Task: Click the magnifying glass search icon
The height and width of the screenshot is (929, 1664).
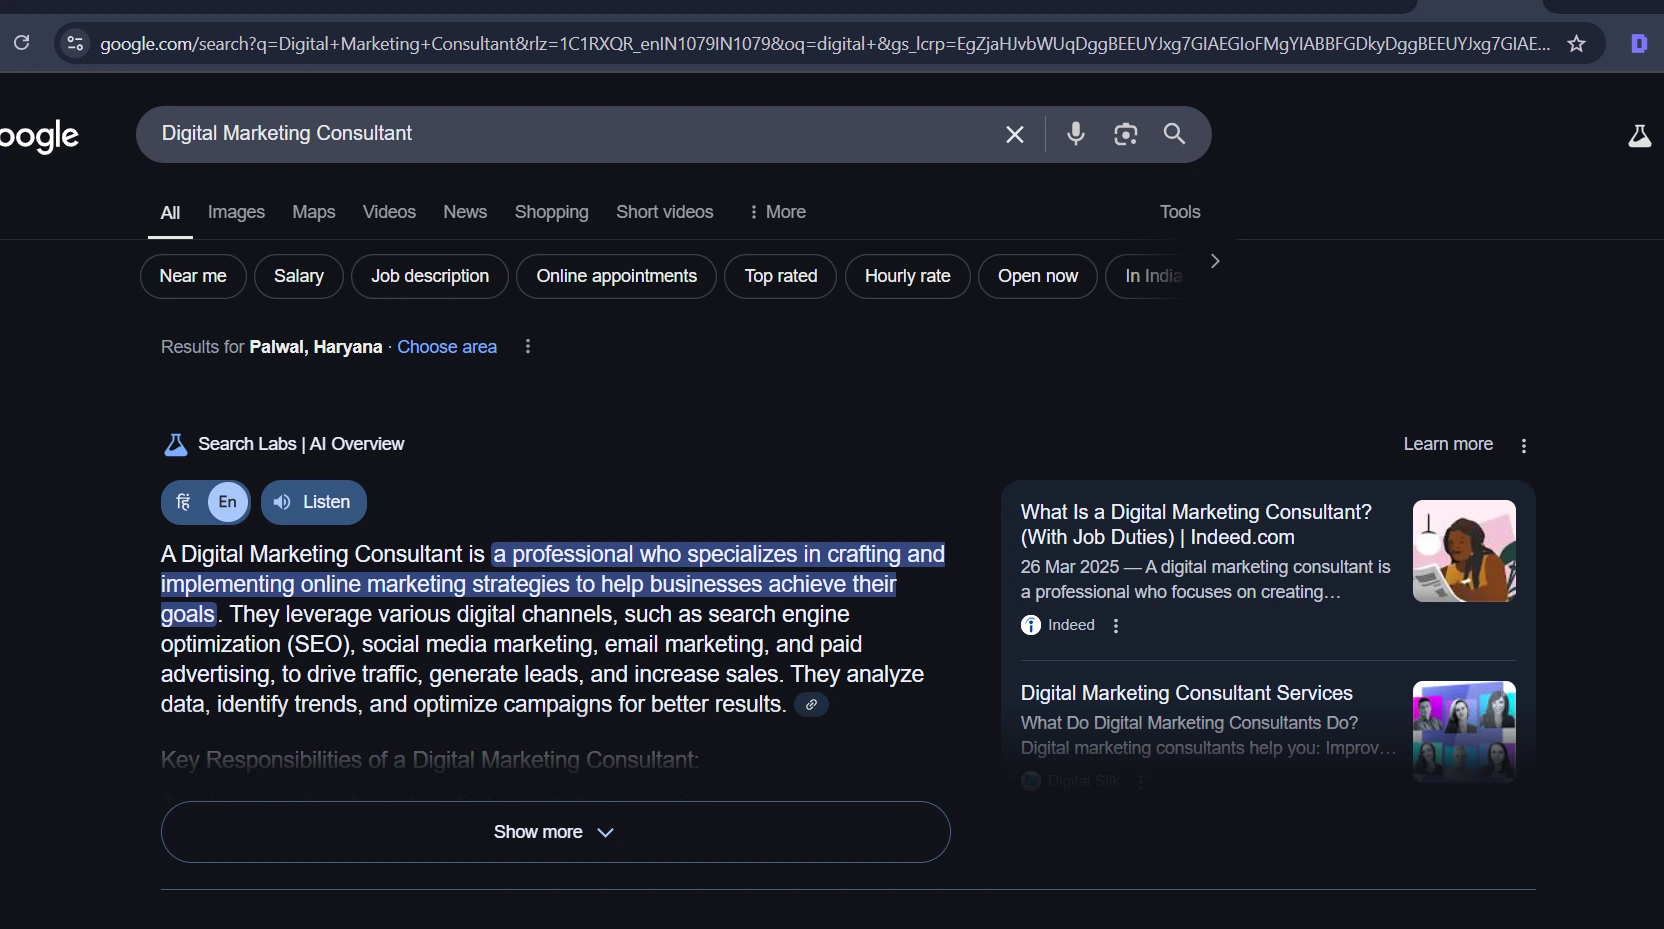Action: coord(1174,134)
